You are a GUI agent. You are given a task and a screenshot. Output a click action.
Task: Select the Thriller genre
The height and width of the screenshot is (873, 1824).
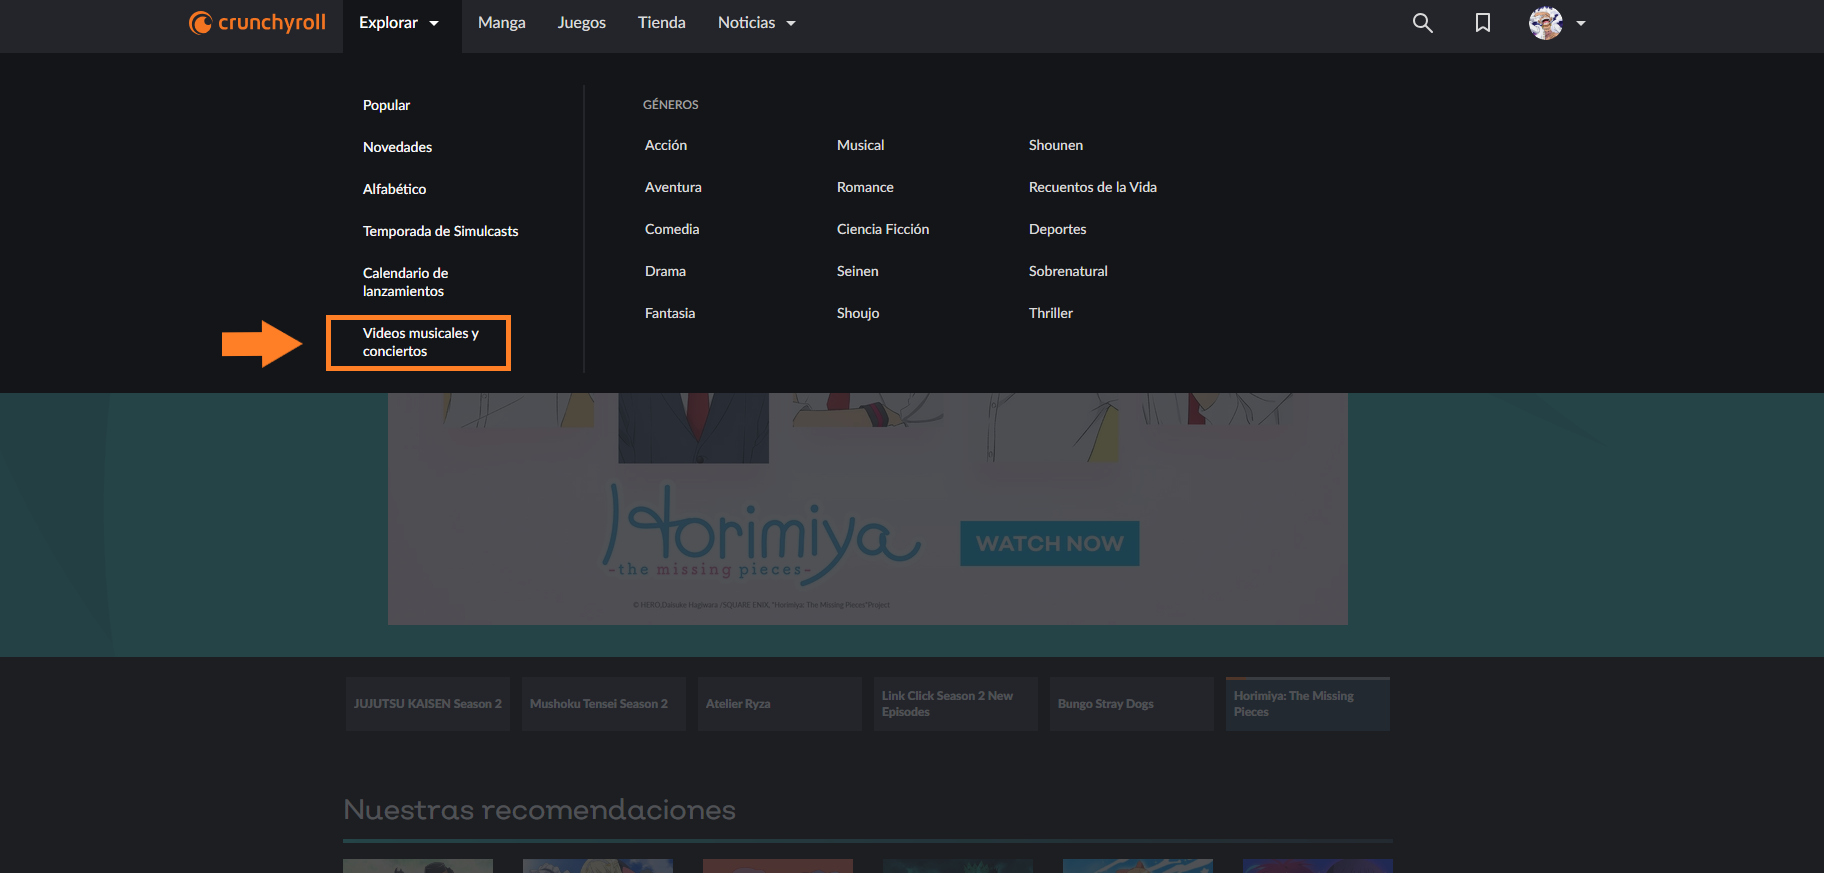pos(1051,313)
